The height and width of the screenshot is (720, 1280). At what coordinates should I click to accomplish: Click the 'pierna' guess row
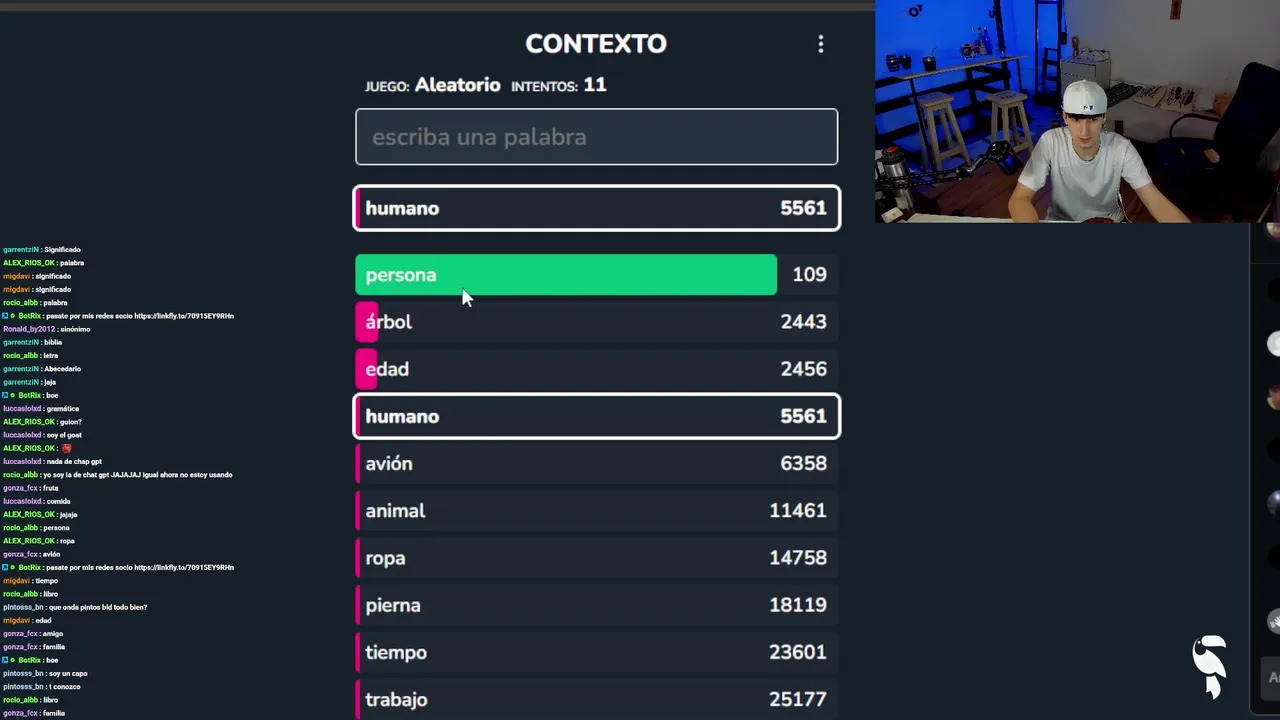pos(596,605)
